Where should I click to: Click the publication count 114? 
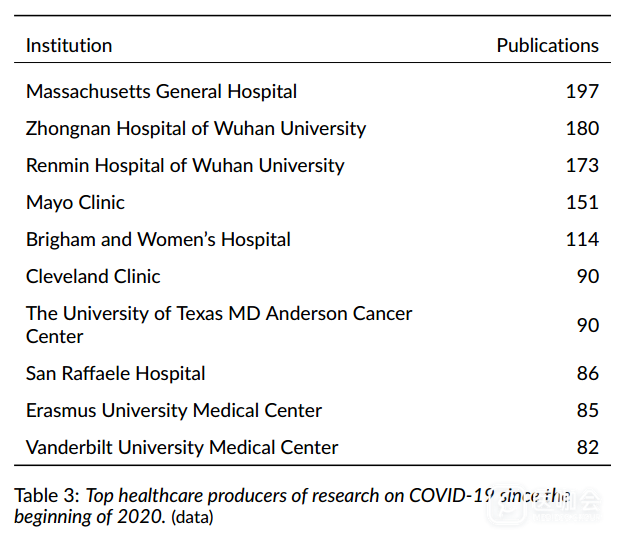(x=582, y=239)
